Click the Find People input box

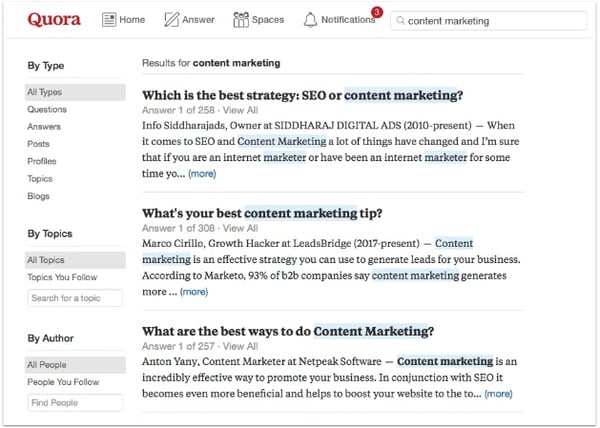click(x=75, y=403)
